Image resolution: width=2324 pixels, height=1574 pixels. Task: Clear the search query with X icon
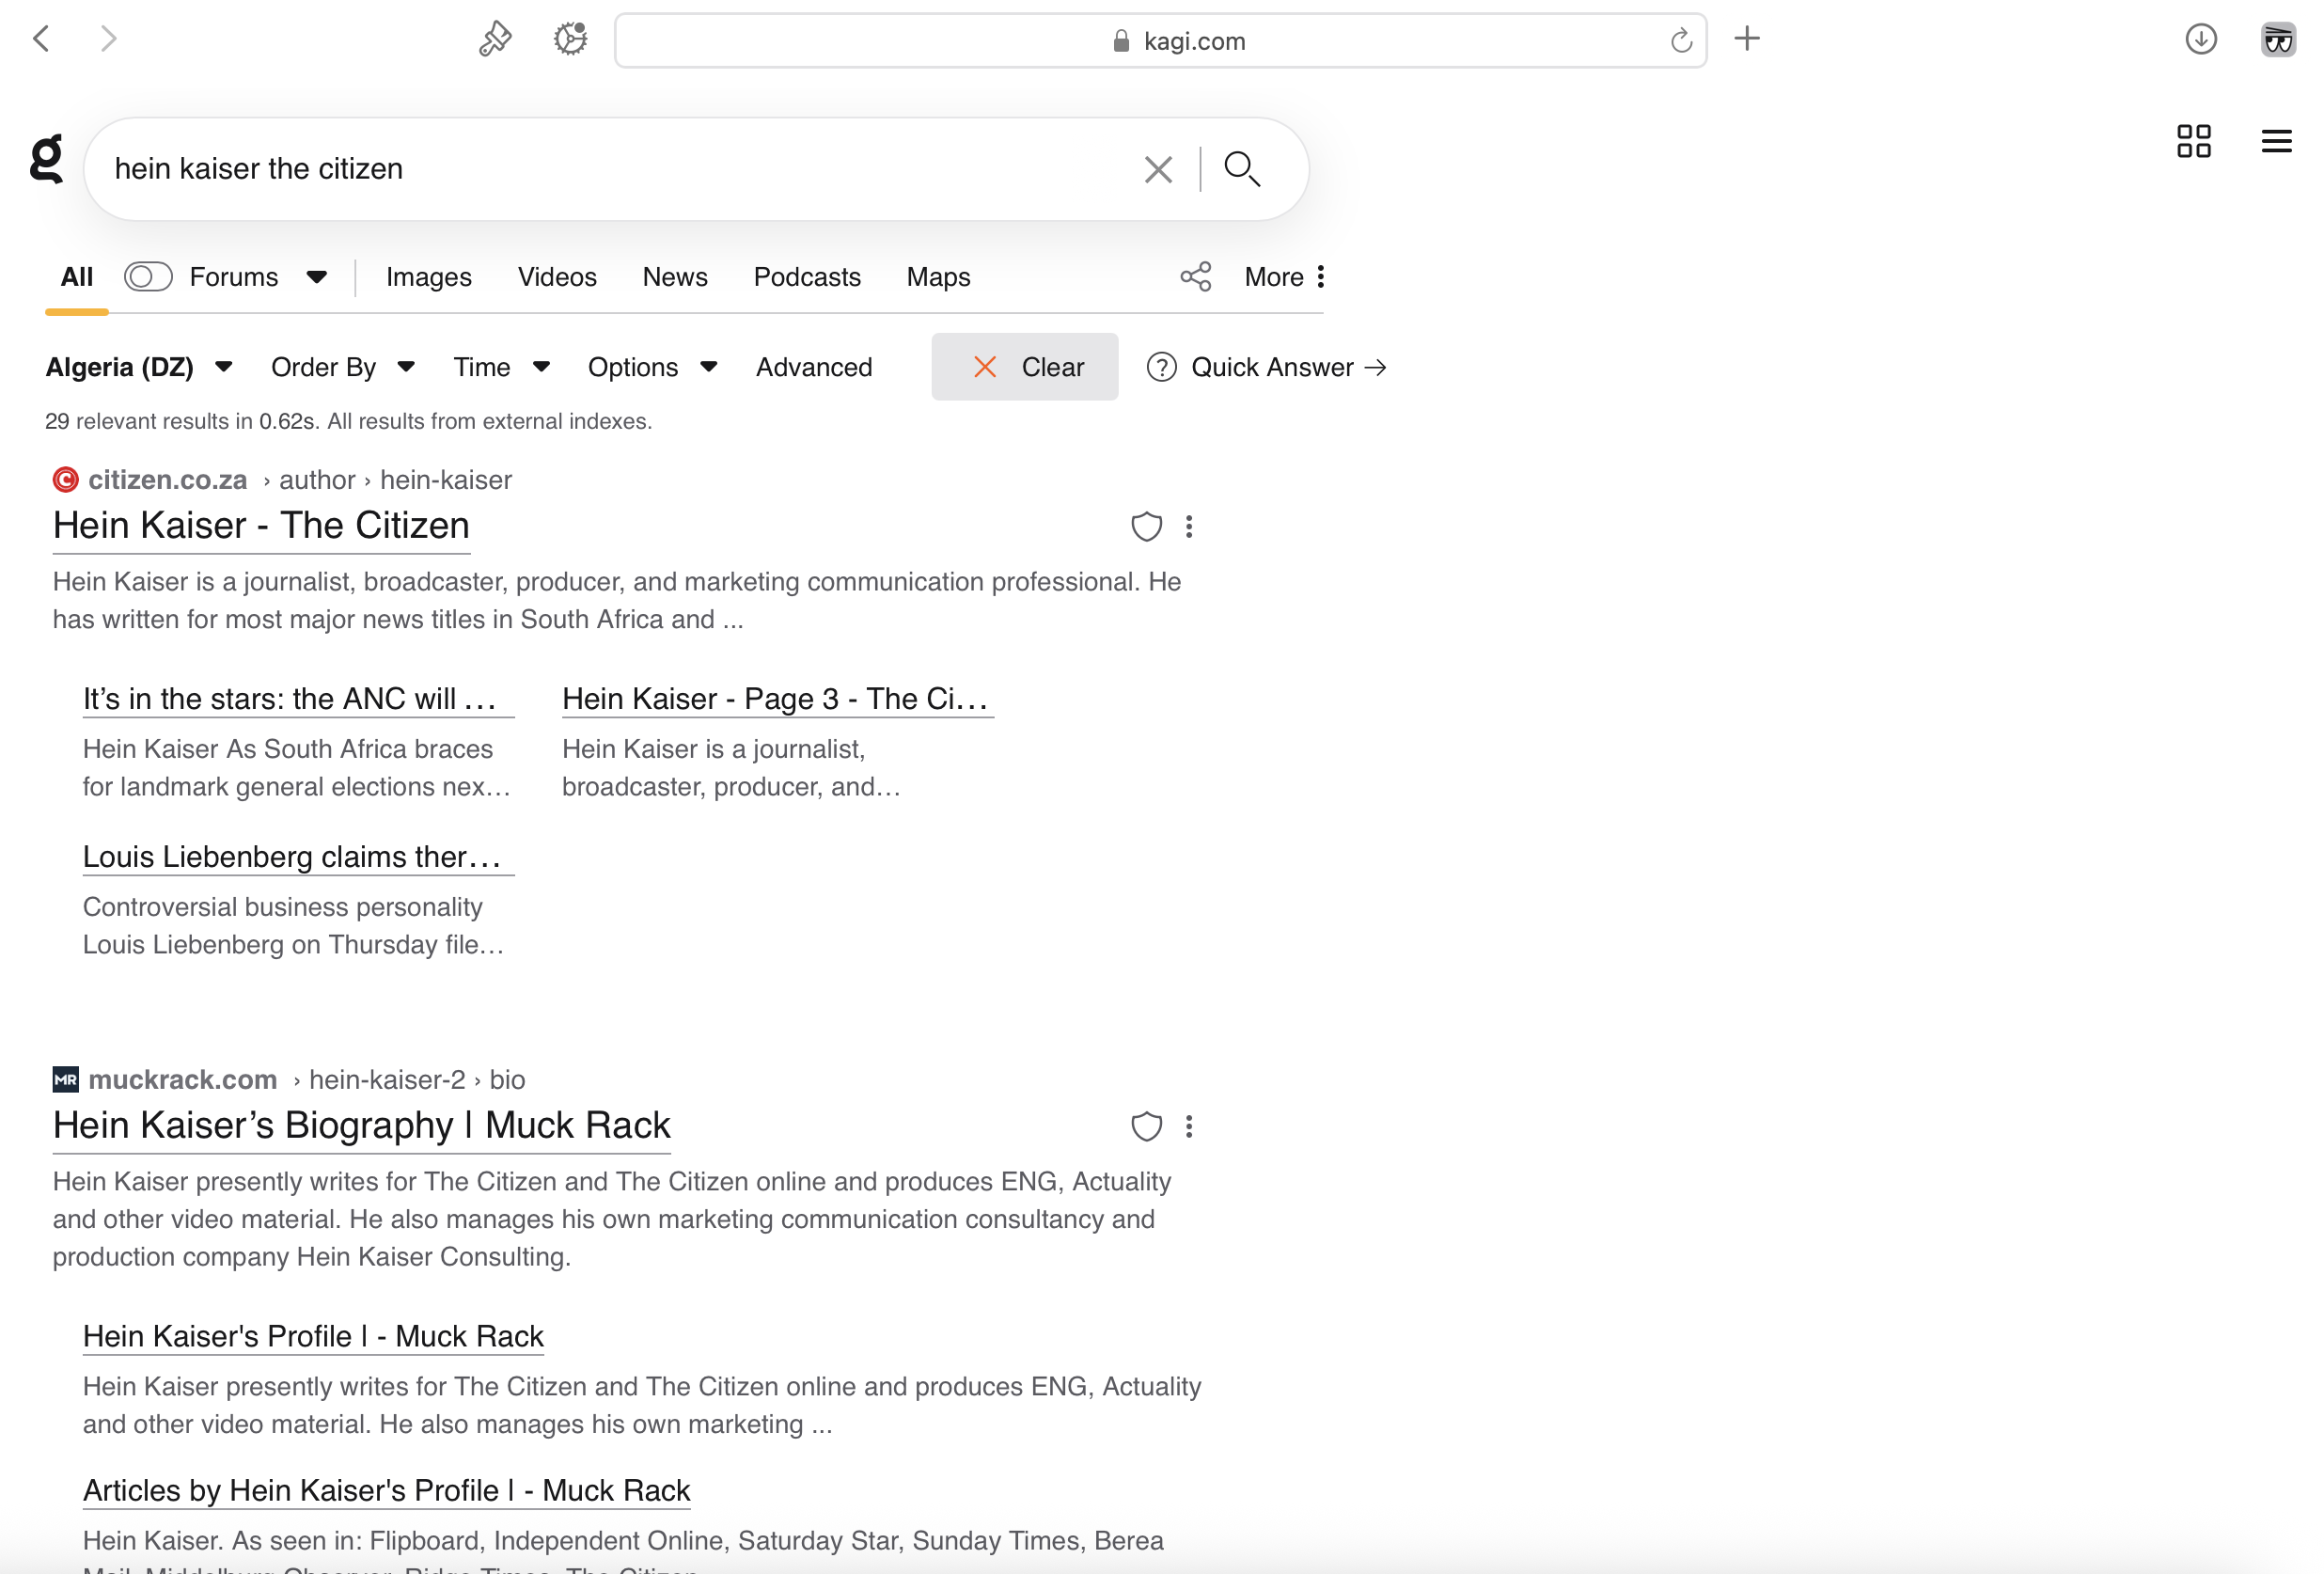click(1157, 169)
